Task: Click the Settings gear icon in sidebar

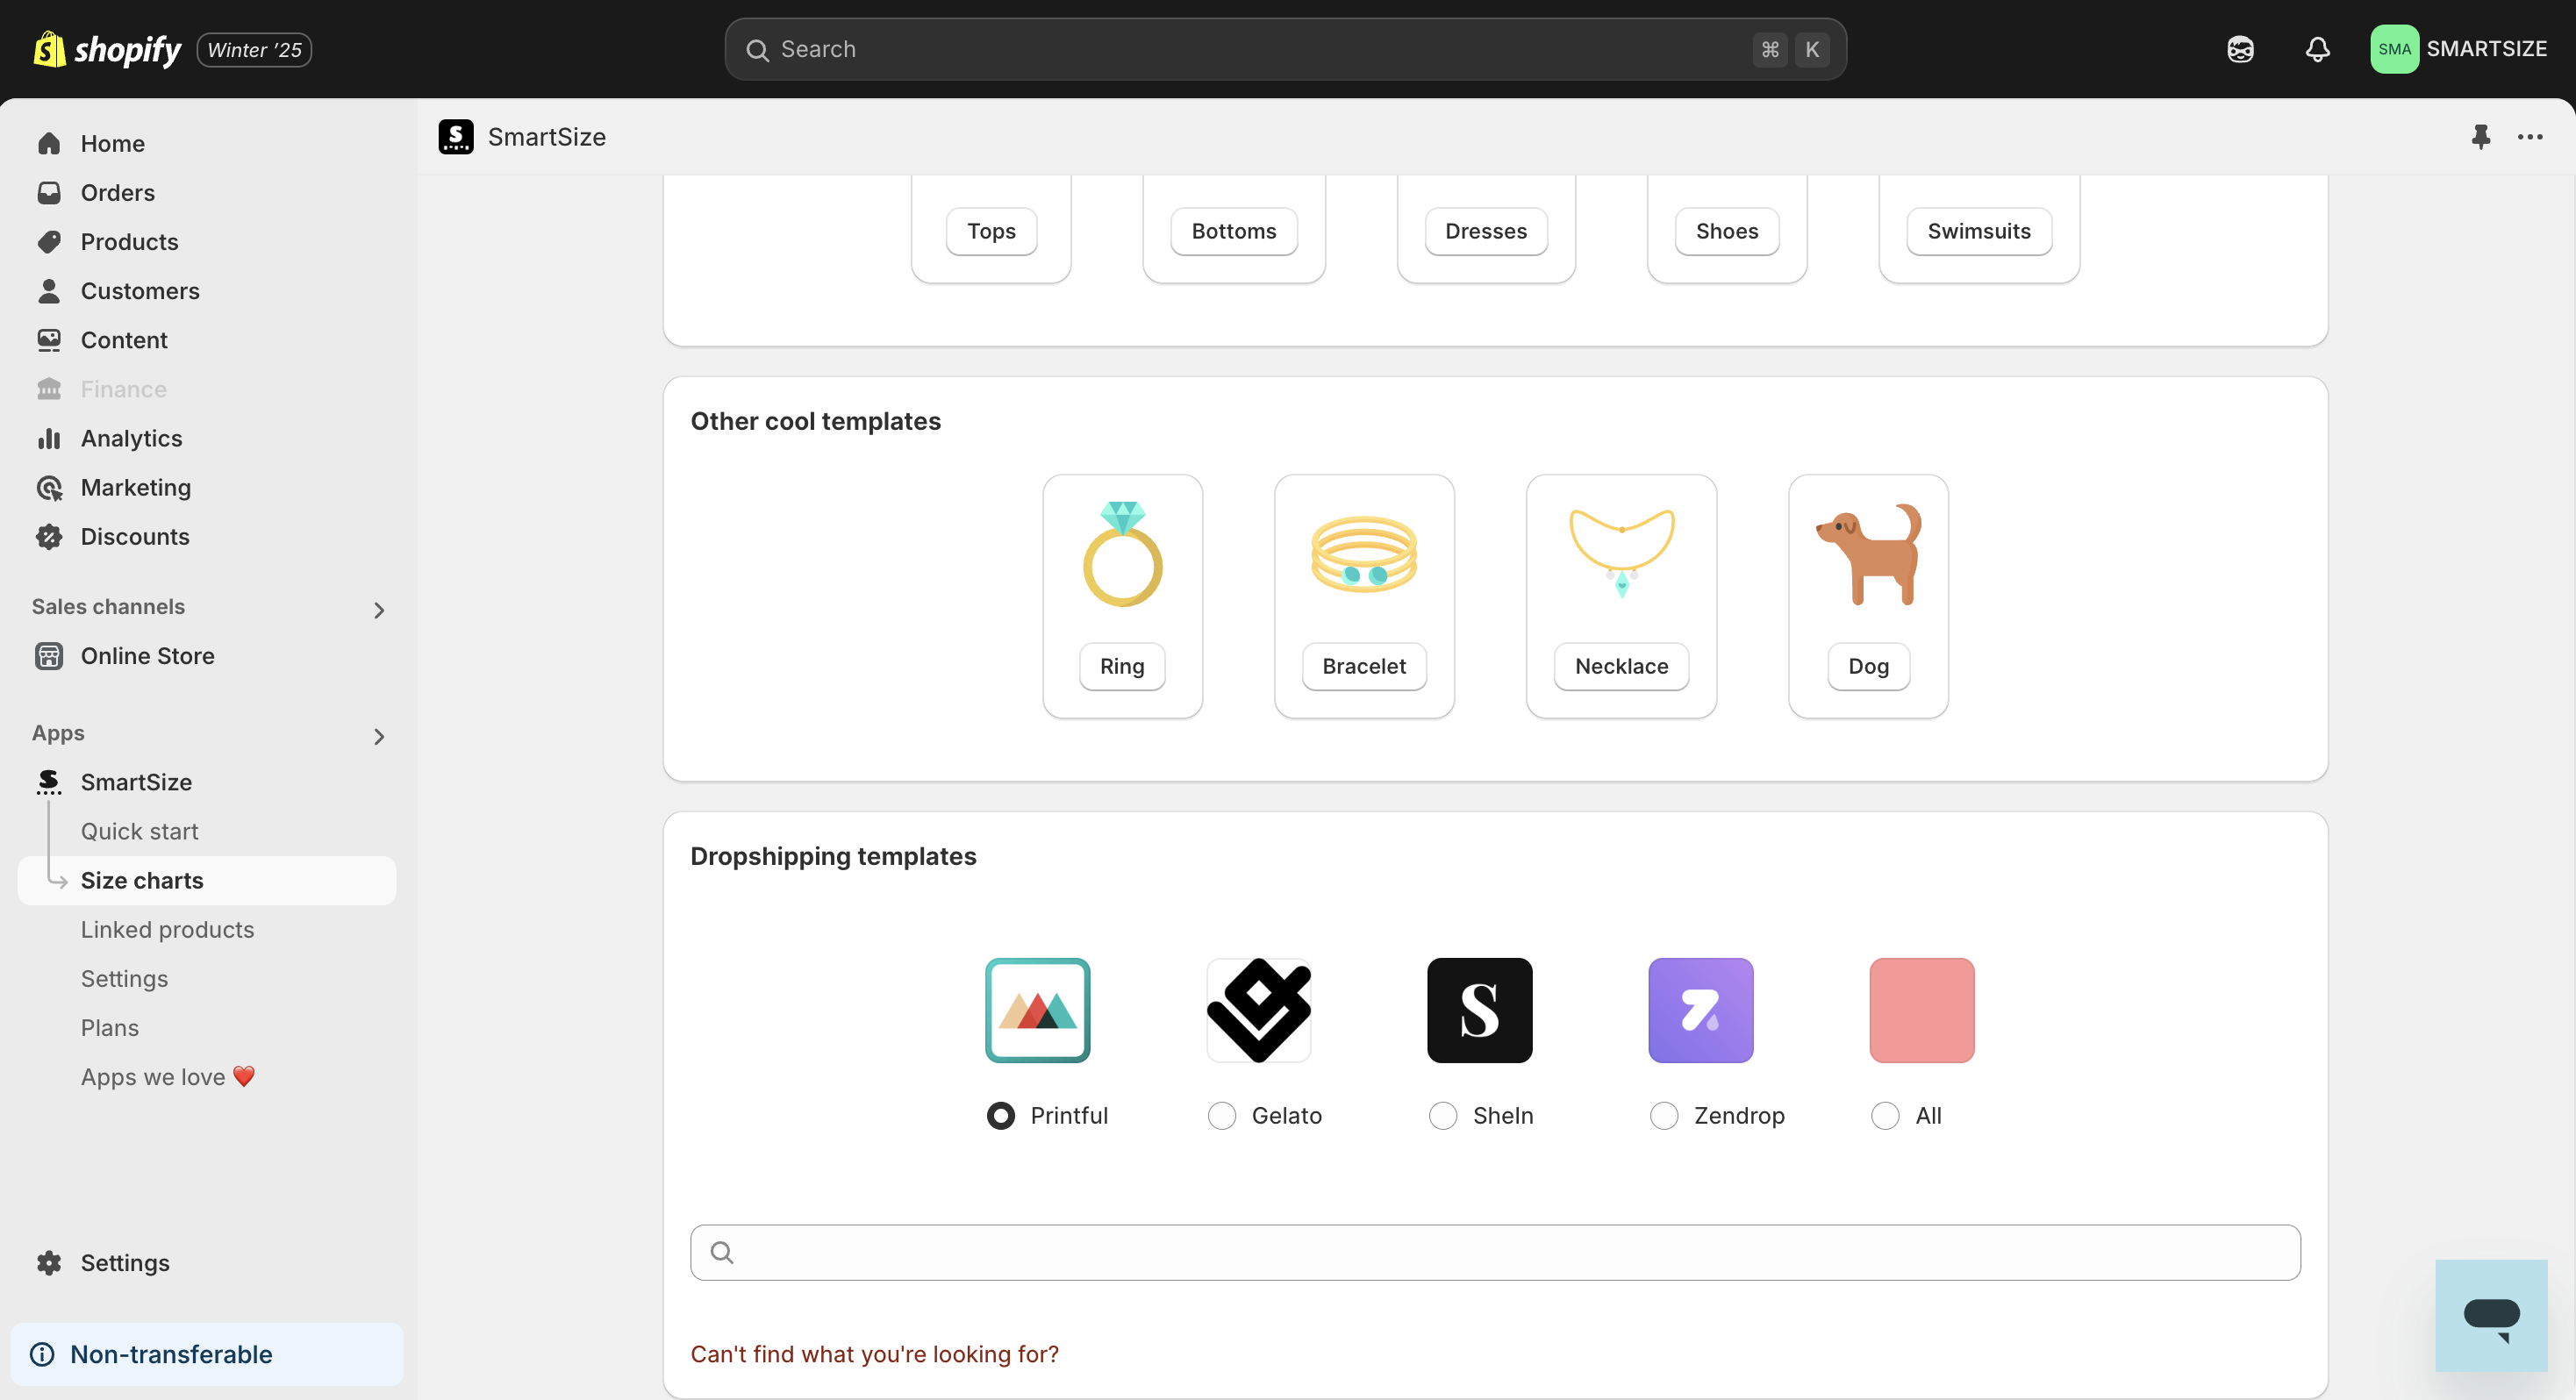Action: tap(49, 1262)
